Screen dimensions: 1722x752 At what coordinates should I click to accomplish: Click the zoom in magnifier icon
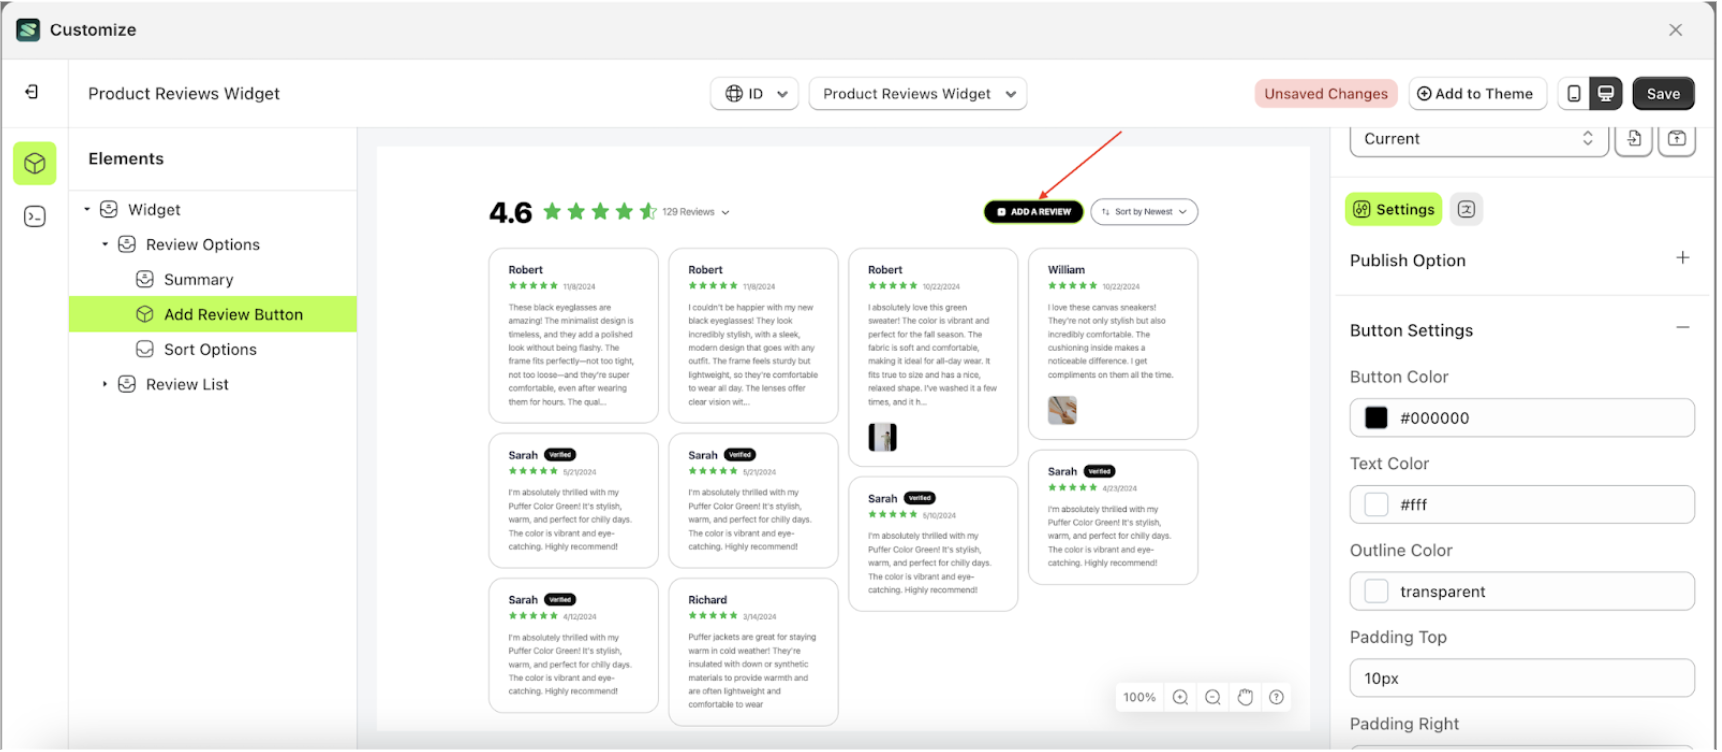tap(1180, 697)
